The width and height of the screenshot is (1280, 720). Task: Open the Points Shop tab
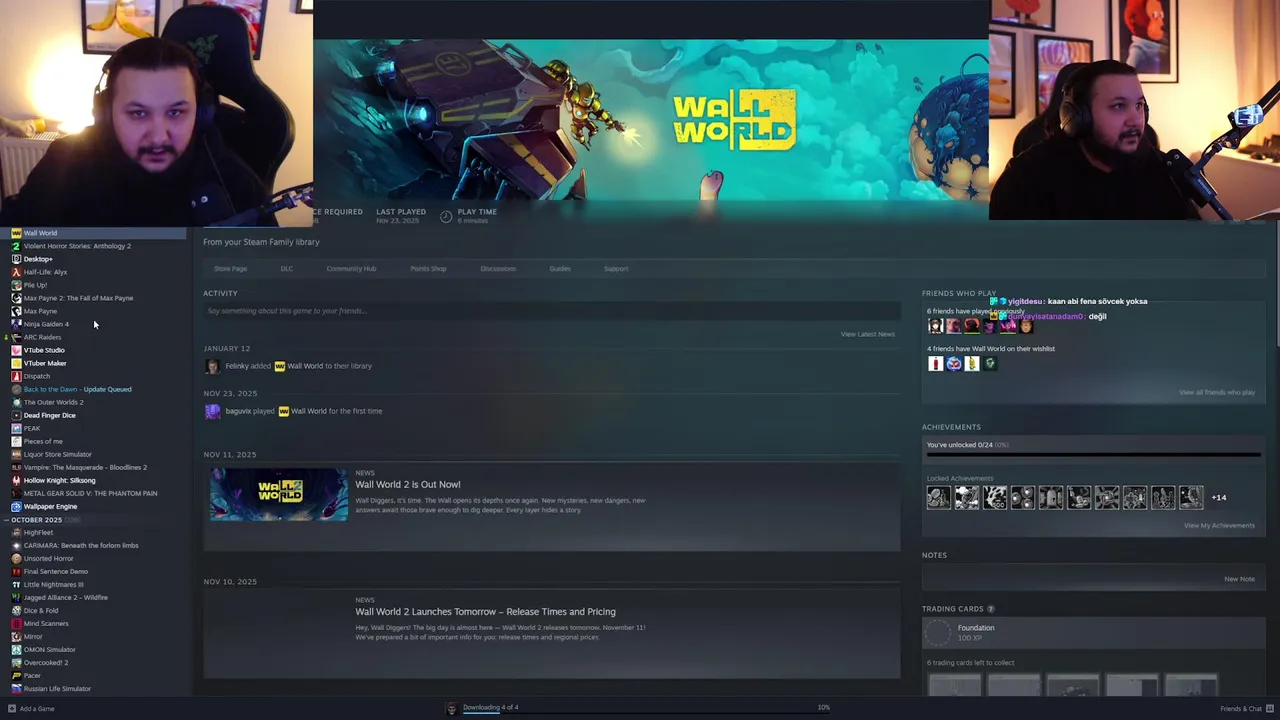coord(428,268)
